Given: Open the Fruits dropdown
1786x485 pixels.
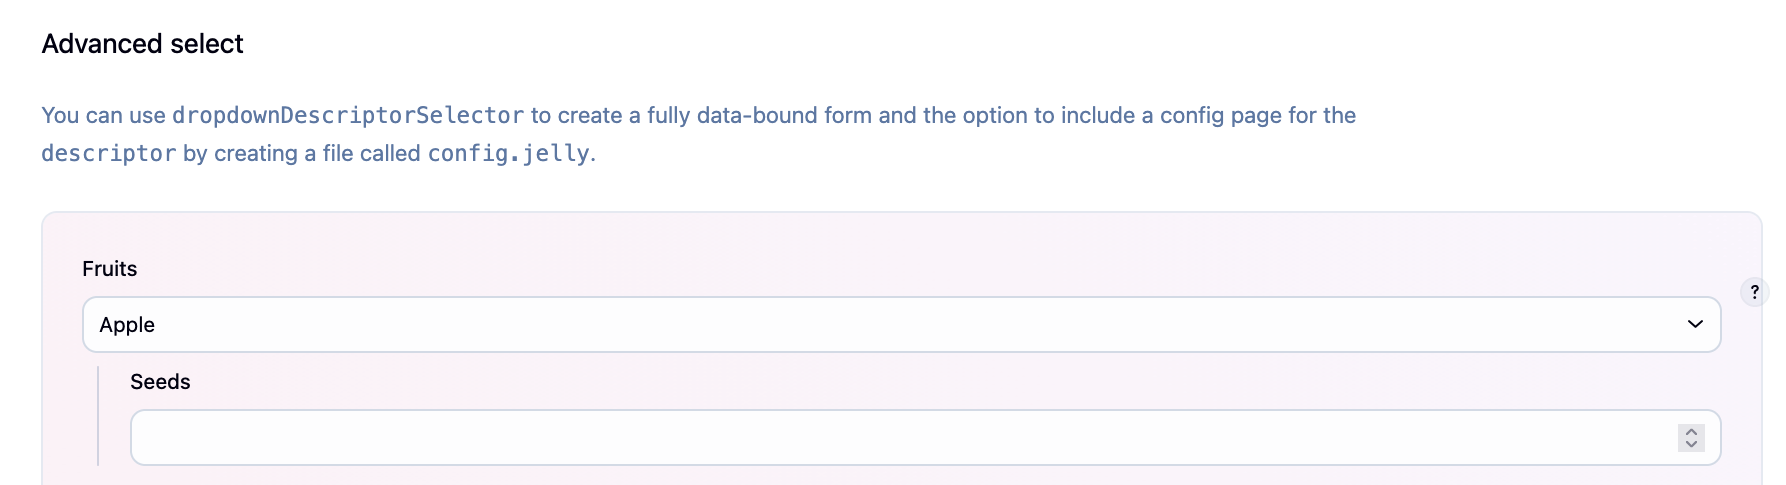Looking at the screenshot, I should click(900, 325).
